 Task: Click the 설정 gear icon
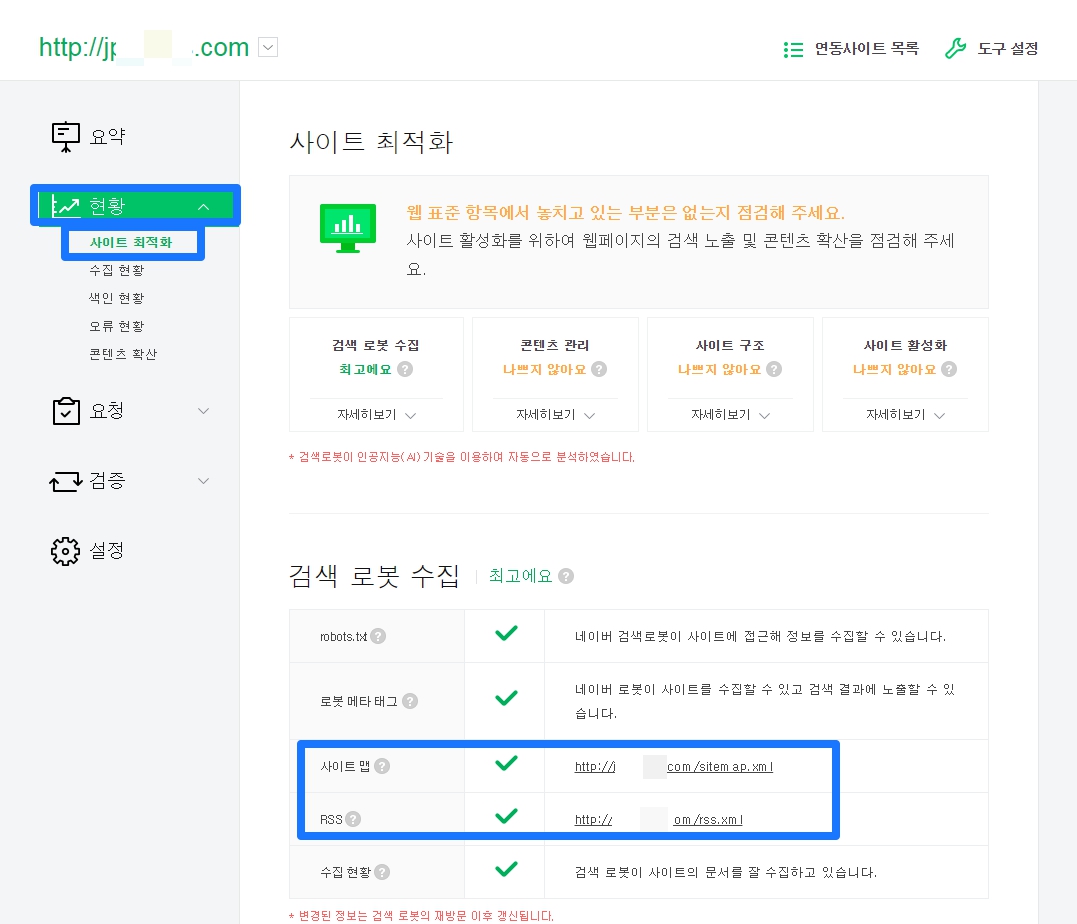[66, 550]
